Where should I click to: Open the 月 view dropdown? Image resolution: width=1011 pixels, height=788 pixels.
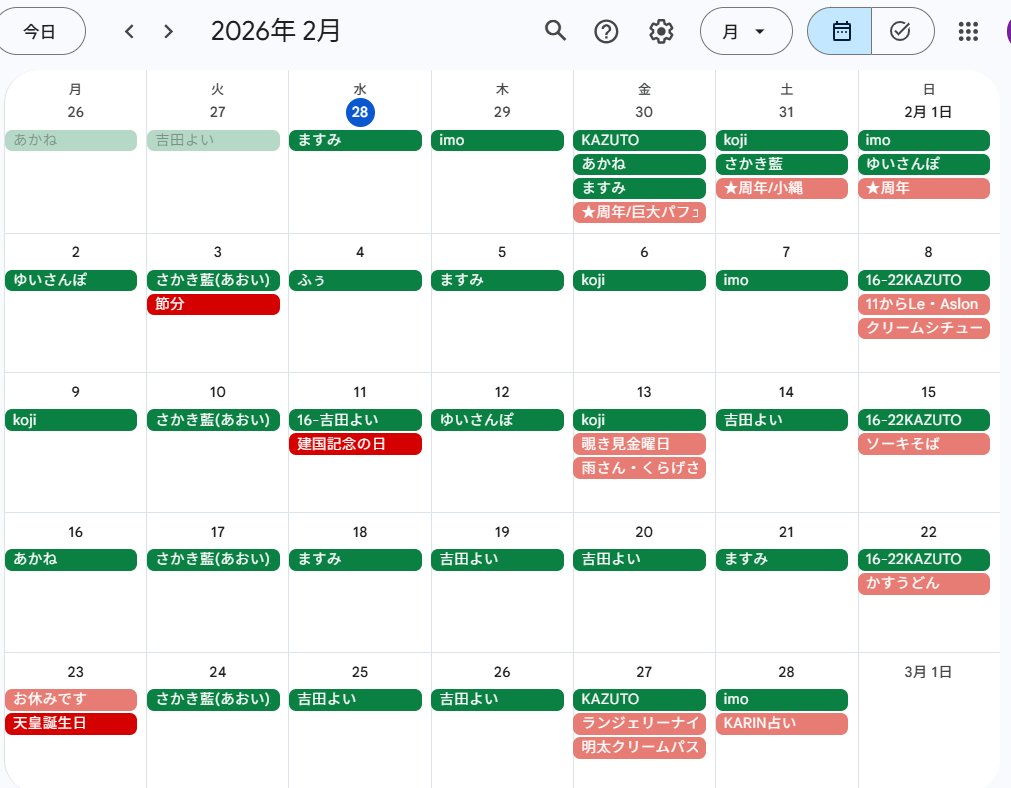(x=746, y=31)
